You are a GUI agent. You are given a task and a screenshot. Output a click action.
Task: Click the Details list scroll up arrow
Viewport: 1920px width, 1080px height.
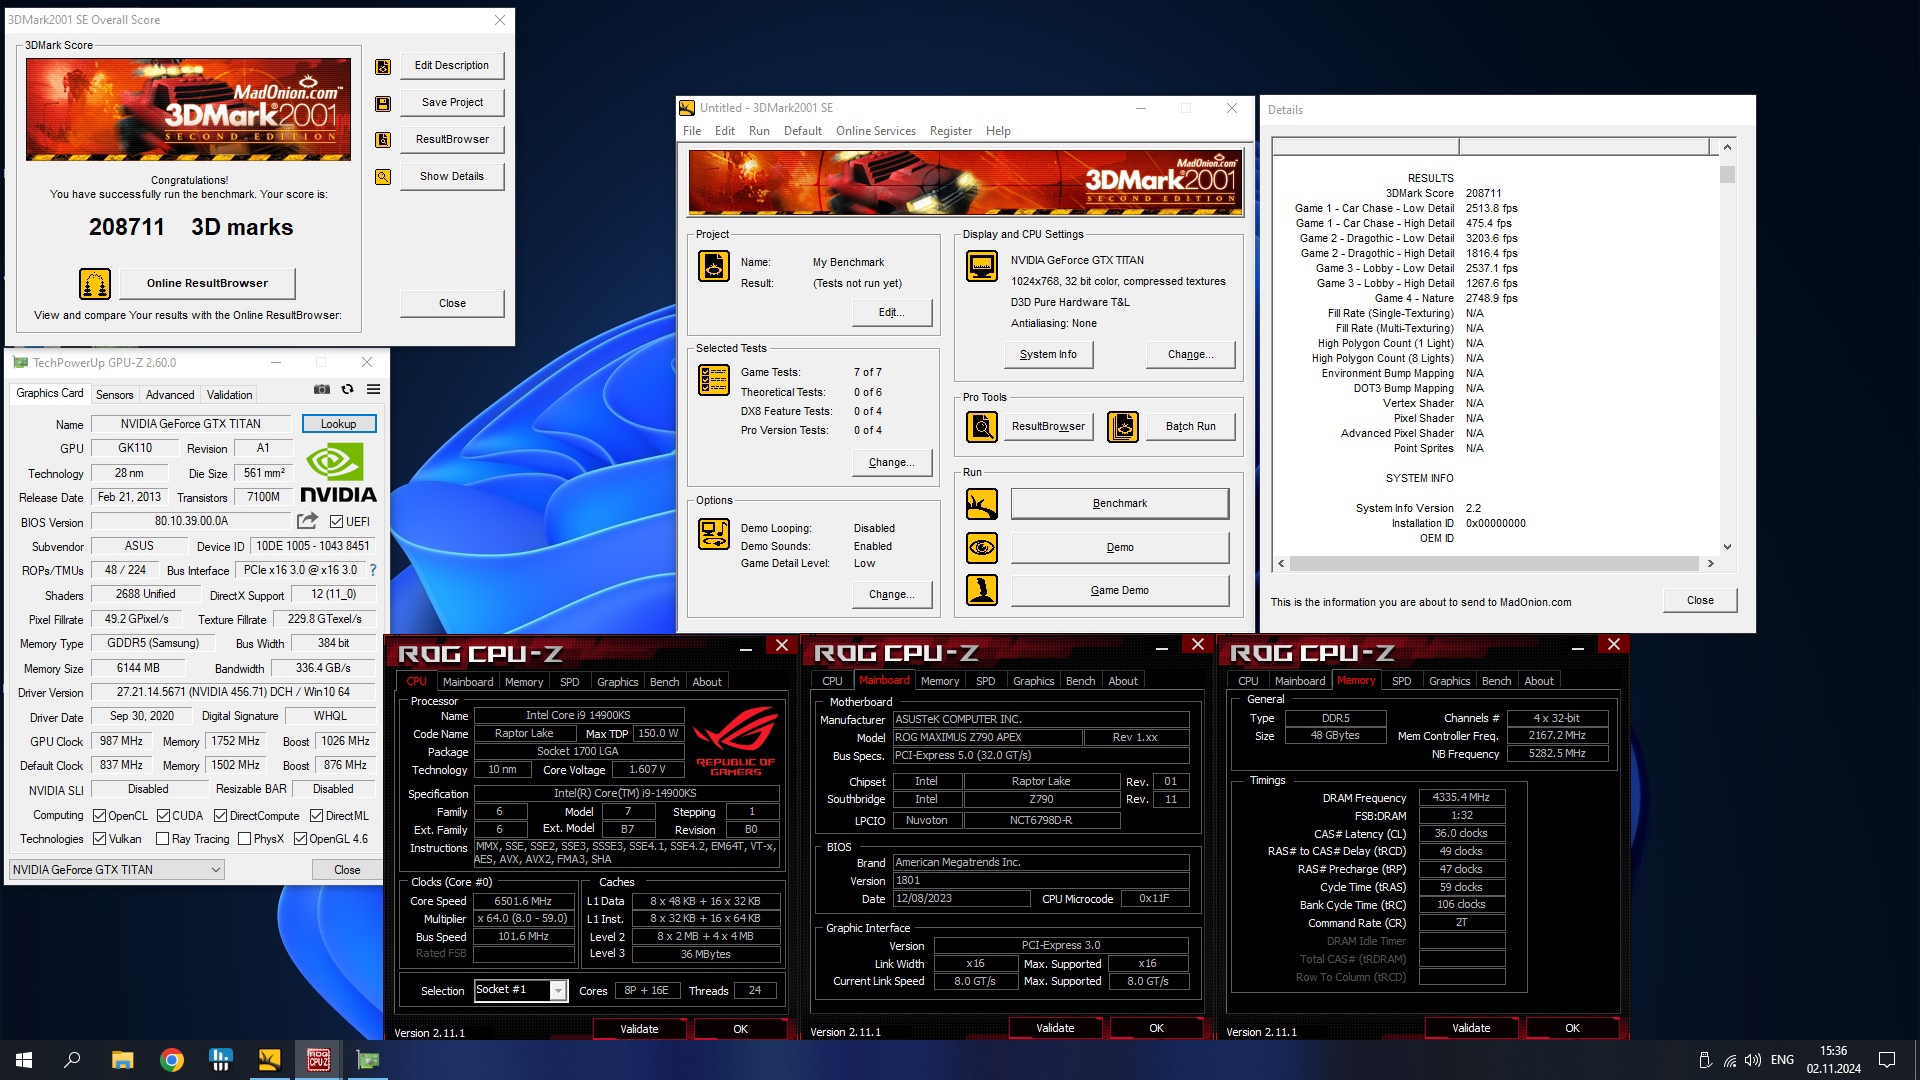(x=1727, y=148)
